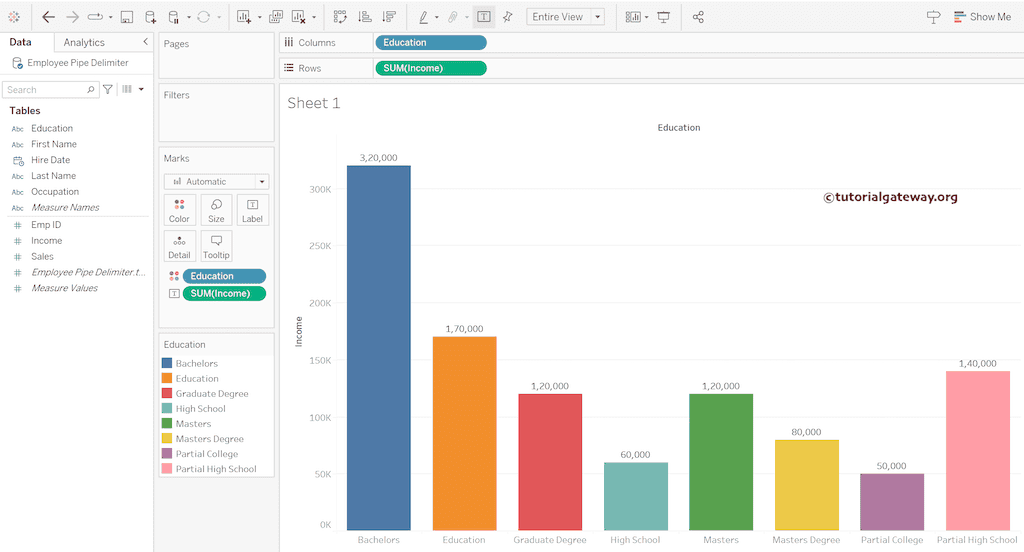The image size is (1024, 552).
Task: Switch to the Analytics tab
Action: [x=84, y=42]
